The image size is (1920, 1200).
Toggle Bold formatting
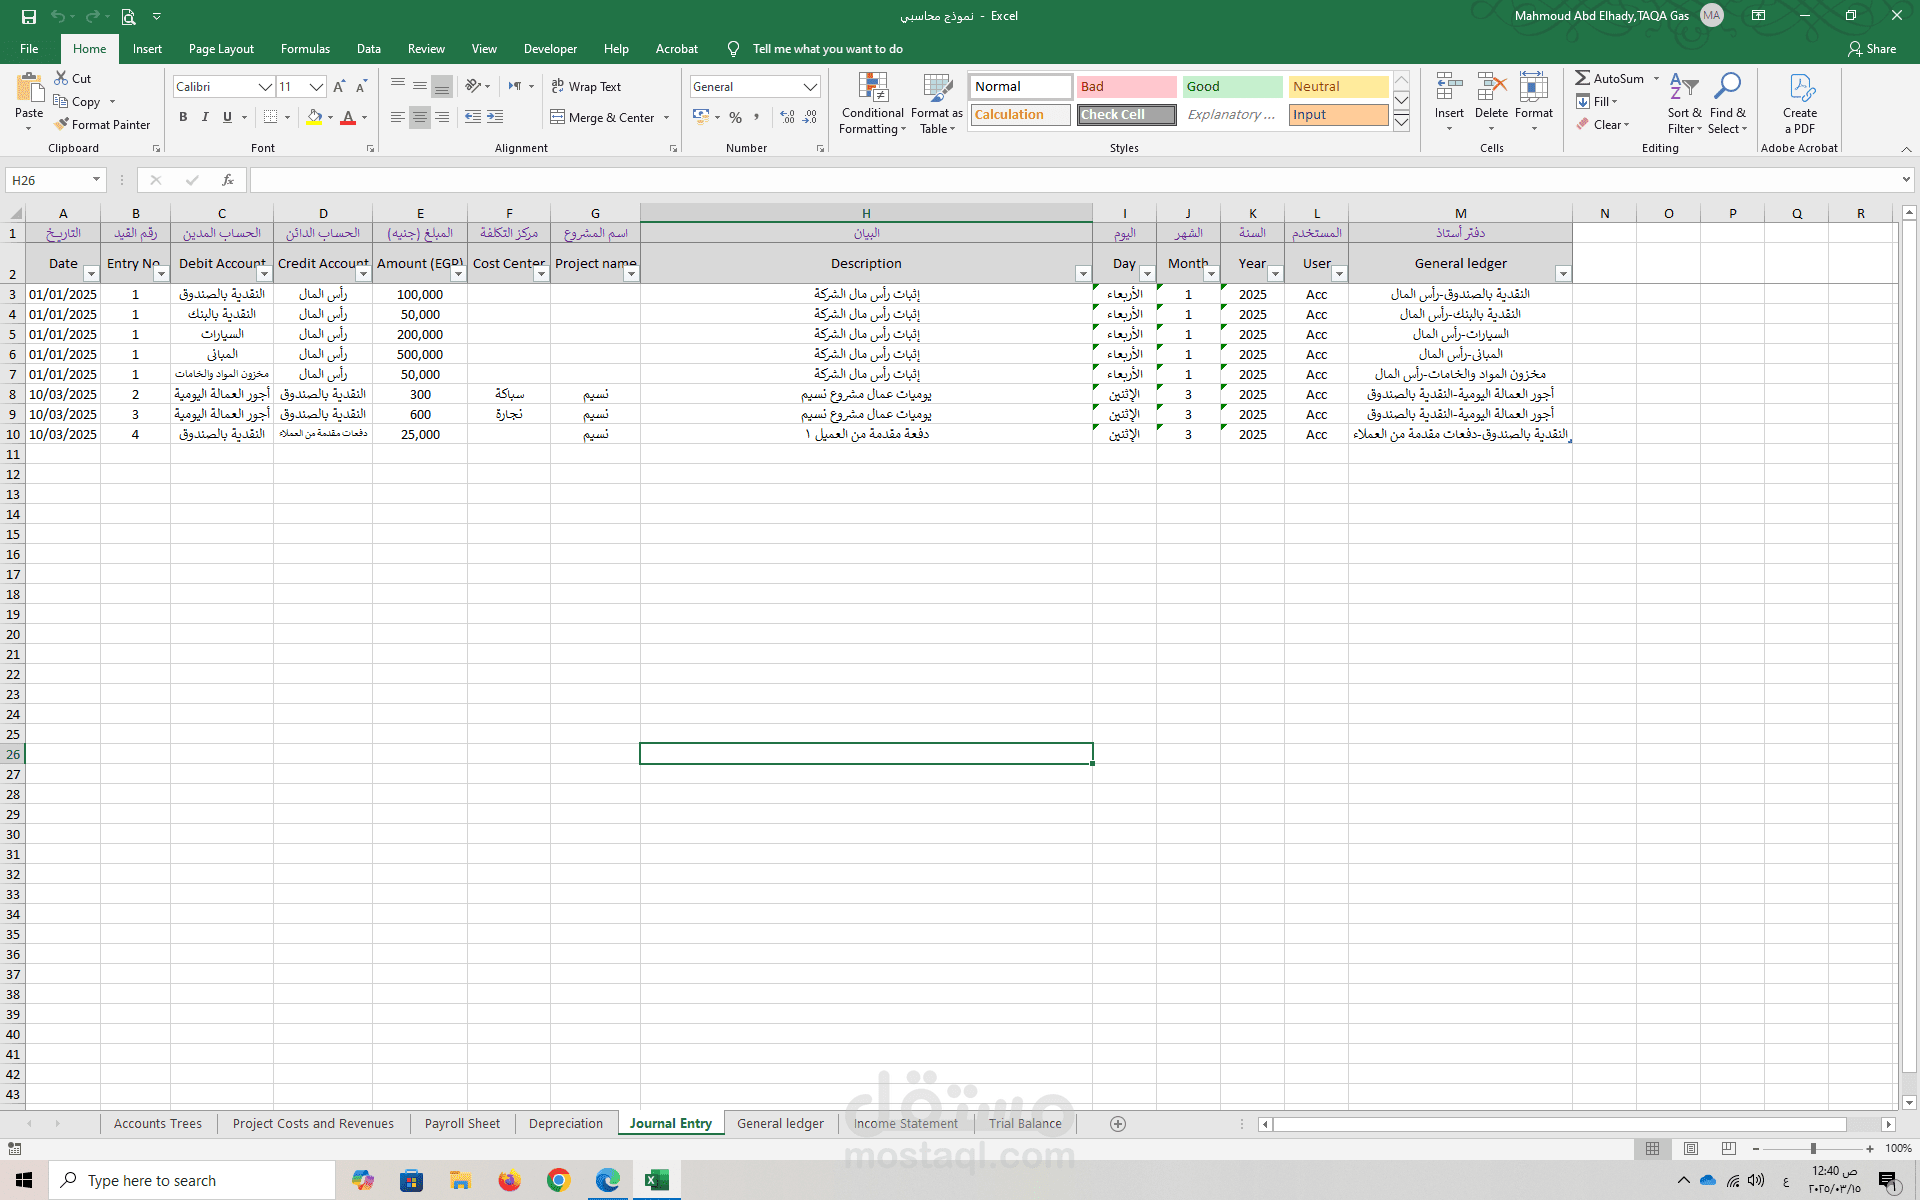pos(183,118)
